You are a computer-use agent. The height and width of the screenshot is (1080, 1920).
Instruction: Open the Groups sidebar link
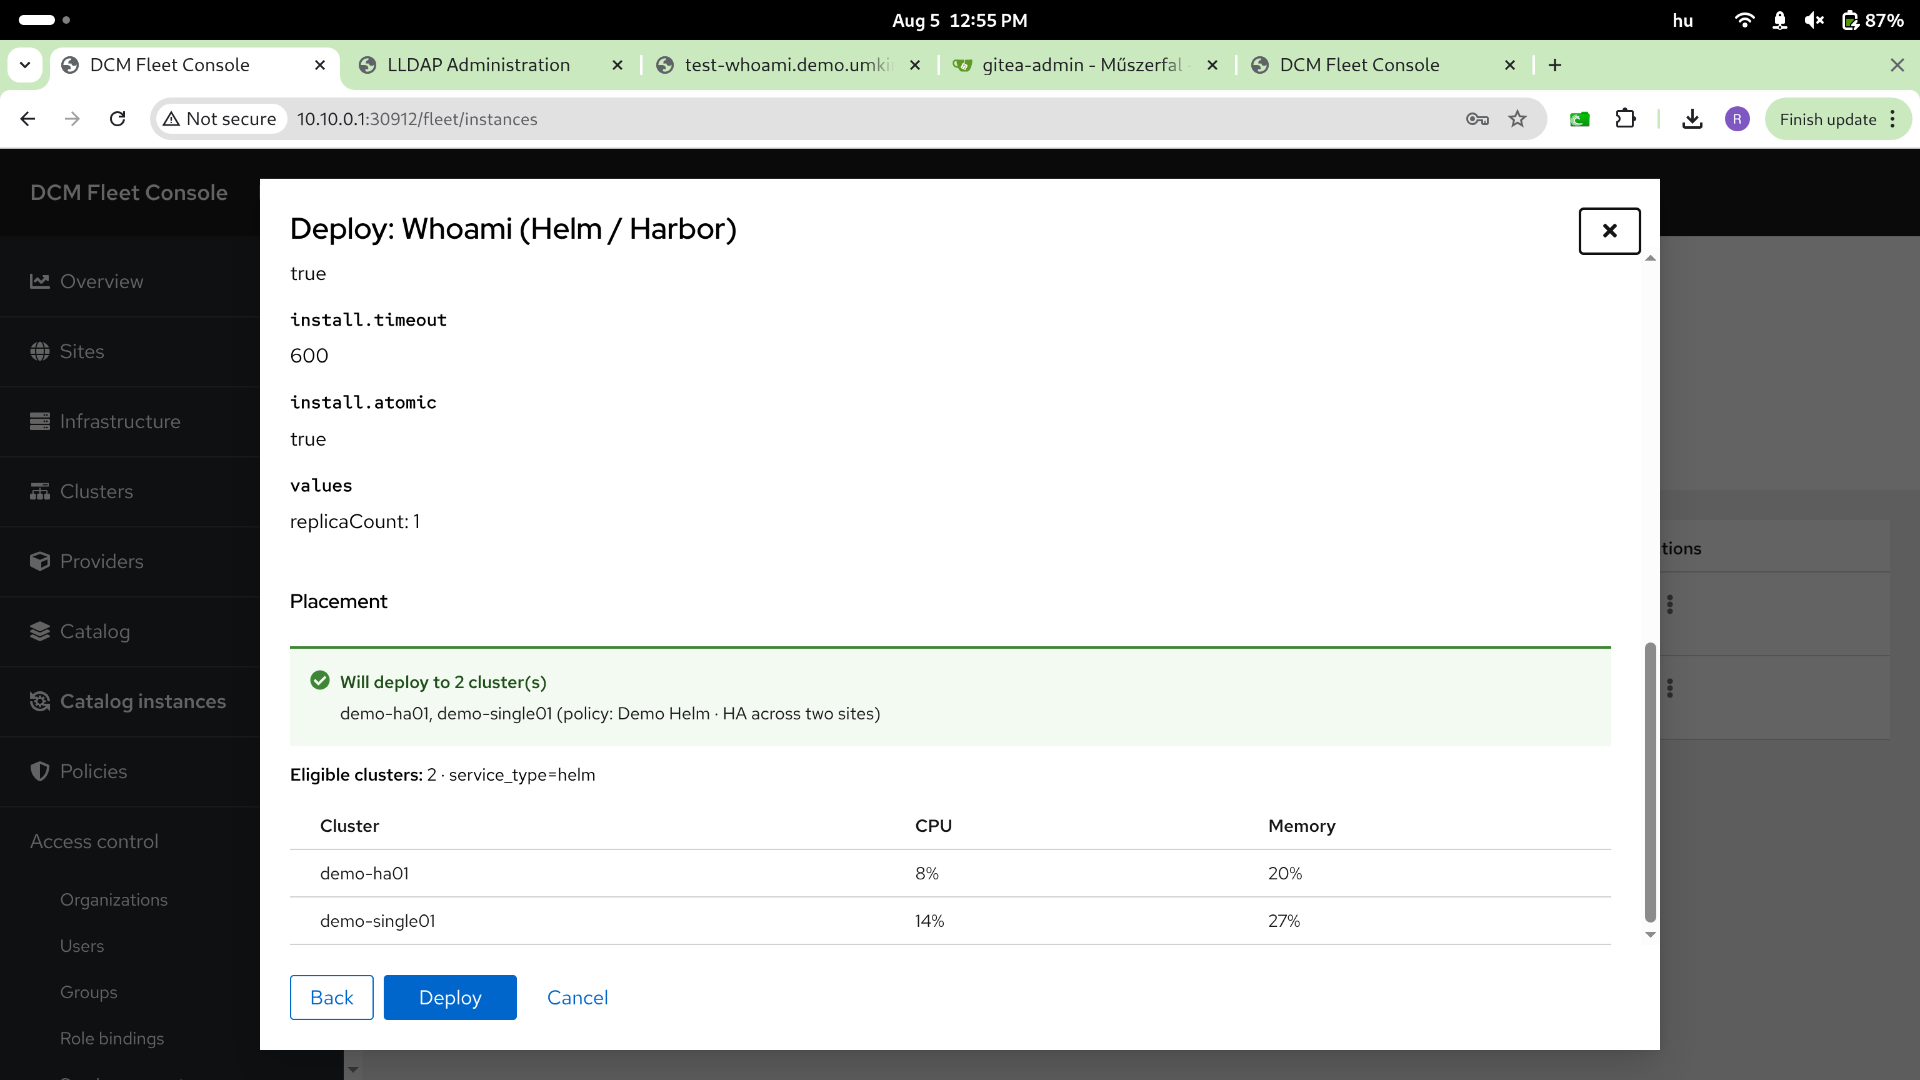[89, 992]
